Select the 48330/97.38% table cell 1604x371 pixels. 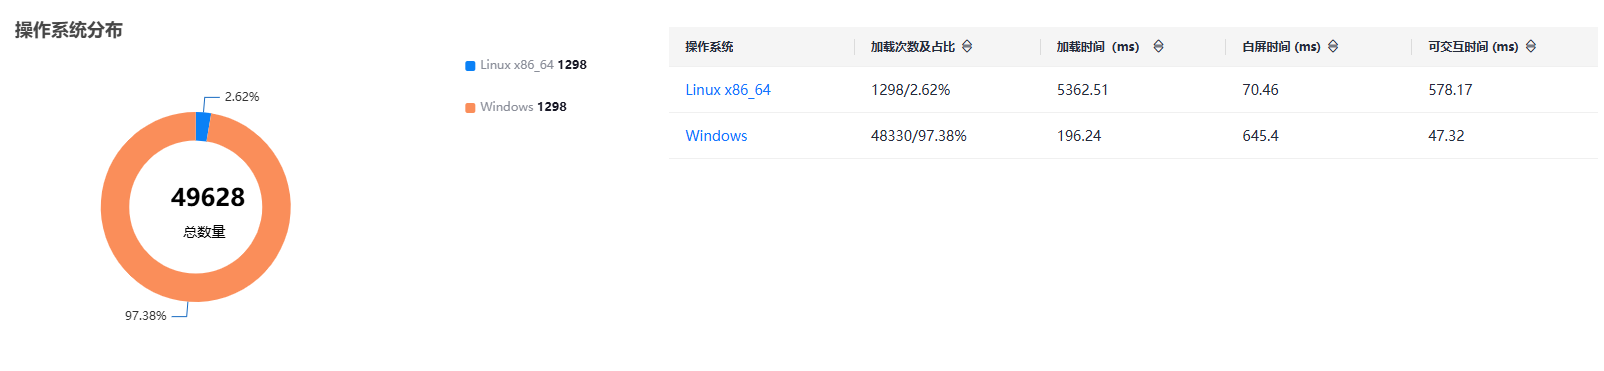(x=919, y=136)
